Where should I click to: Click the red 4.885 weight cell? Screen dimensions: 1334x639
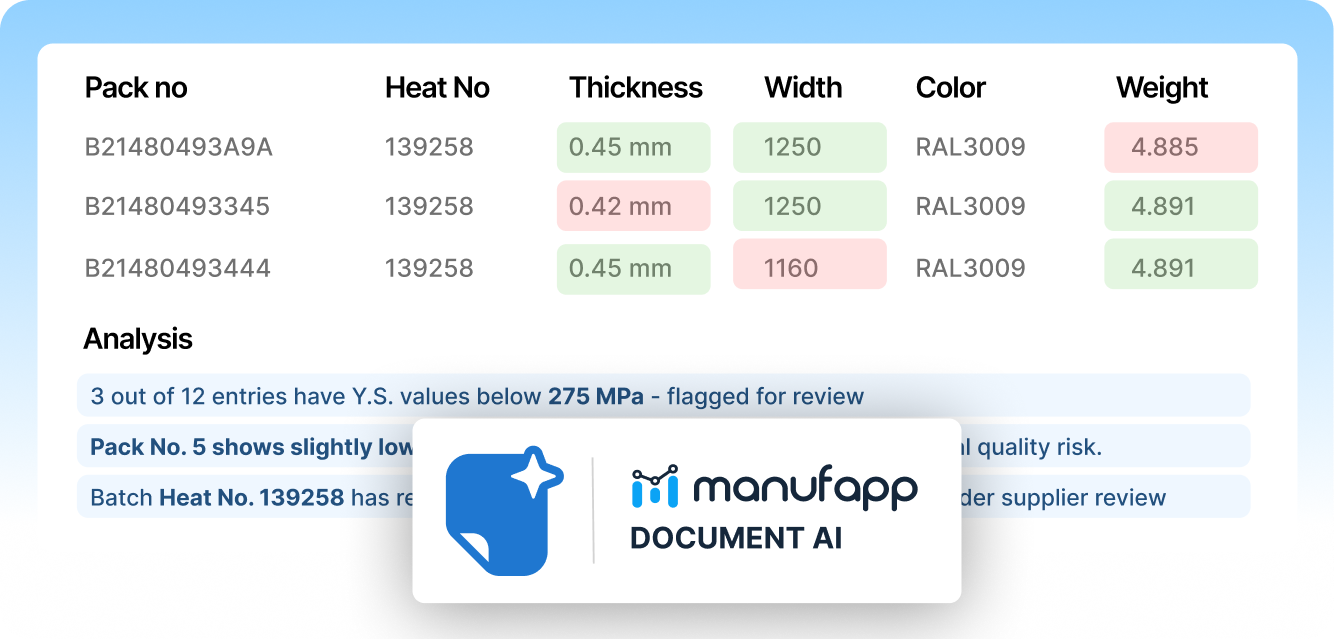[x=1180, y=148]
